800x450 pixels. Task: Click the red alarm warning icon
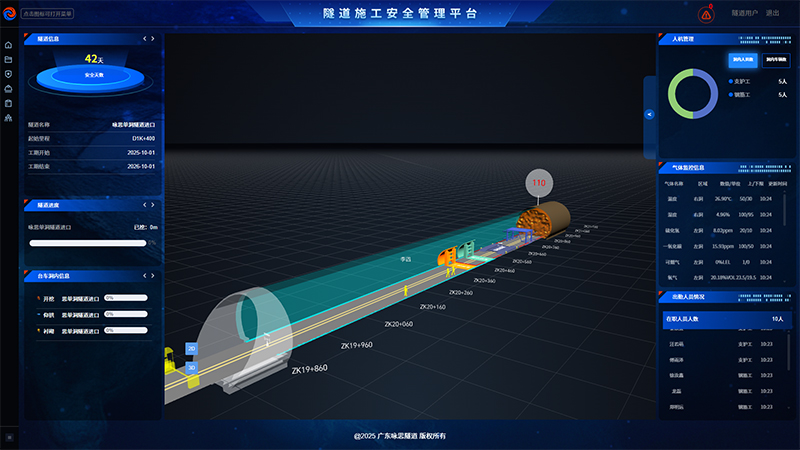(707, 15)
